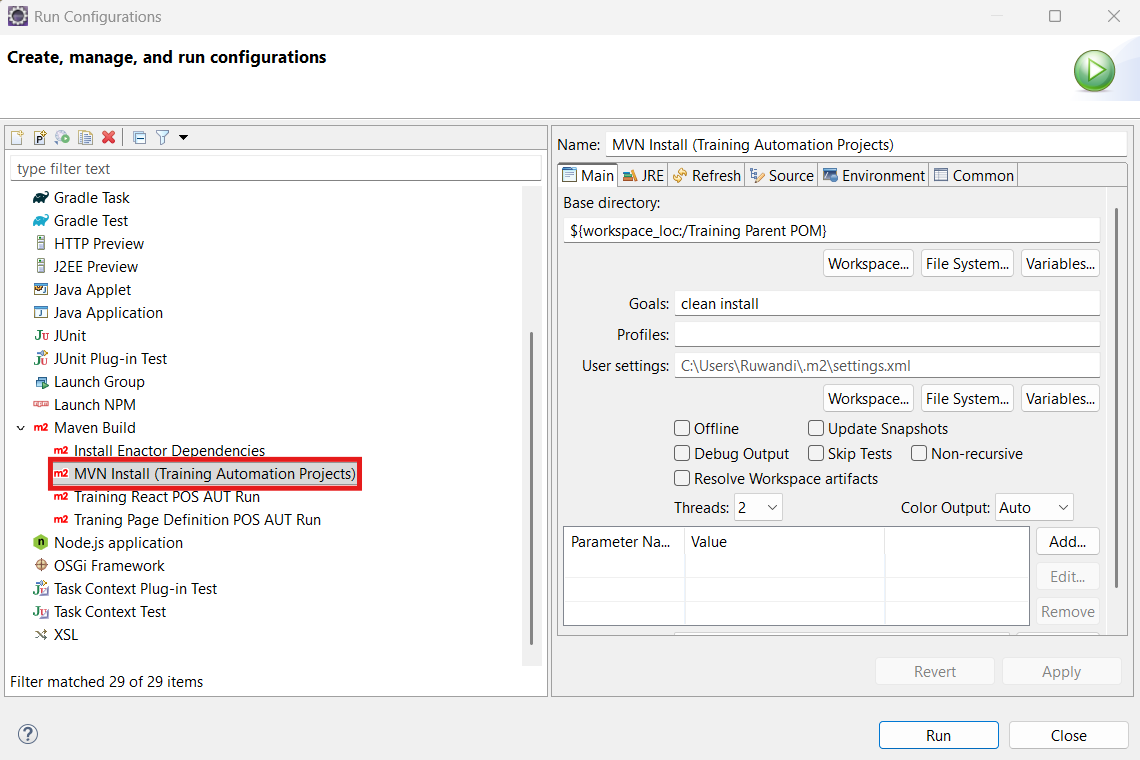Click the Filter launch configurations funnel icon
Viewport: 1140px width, 760px height.
(x=163, y=137)
